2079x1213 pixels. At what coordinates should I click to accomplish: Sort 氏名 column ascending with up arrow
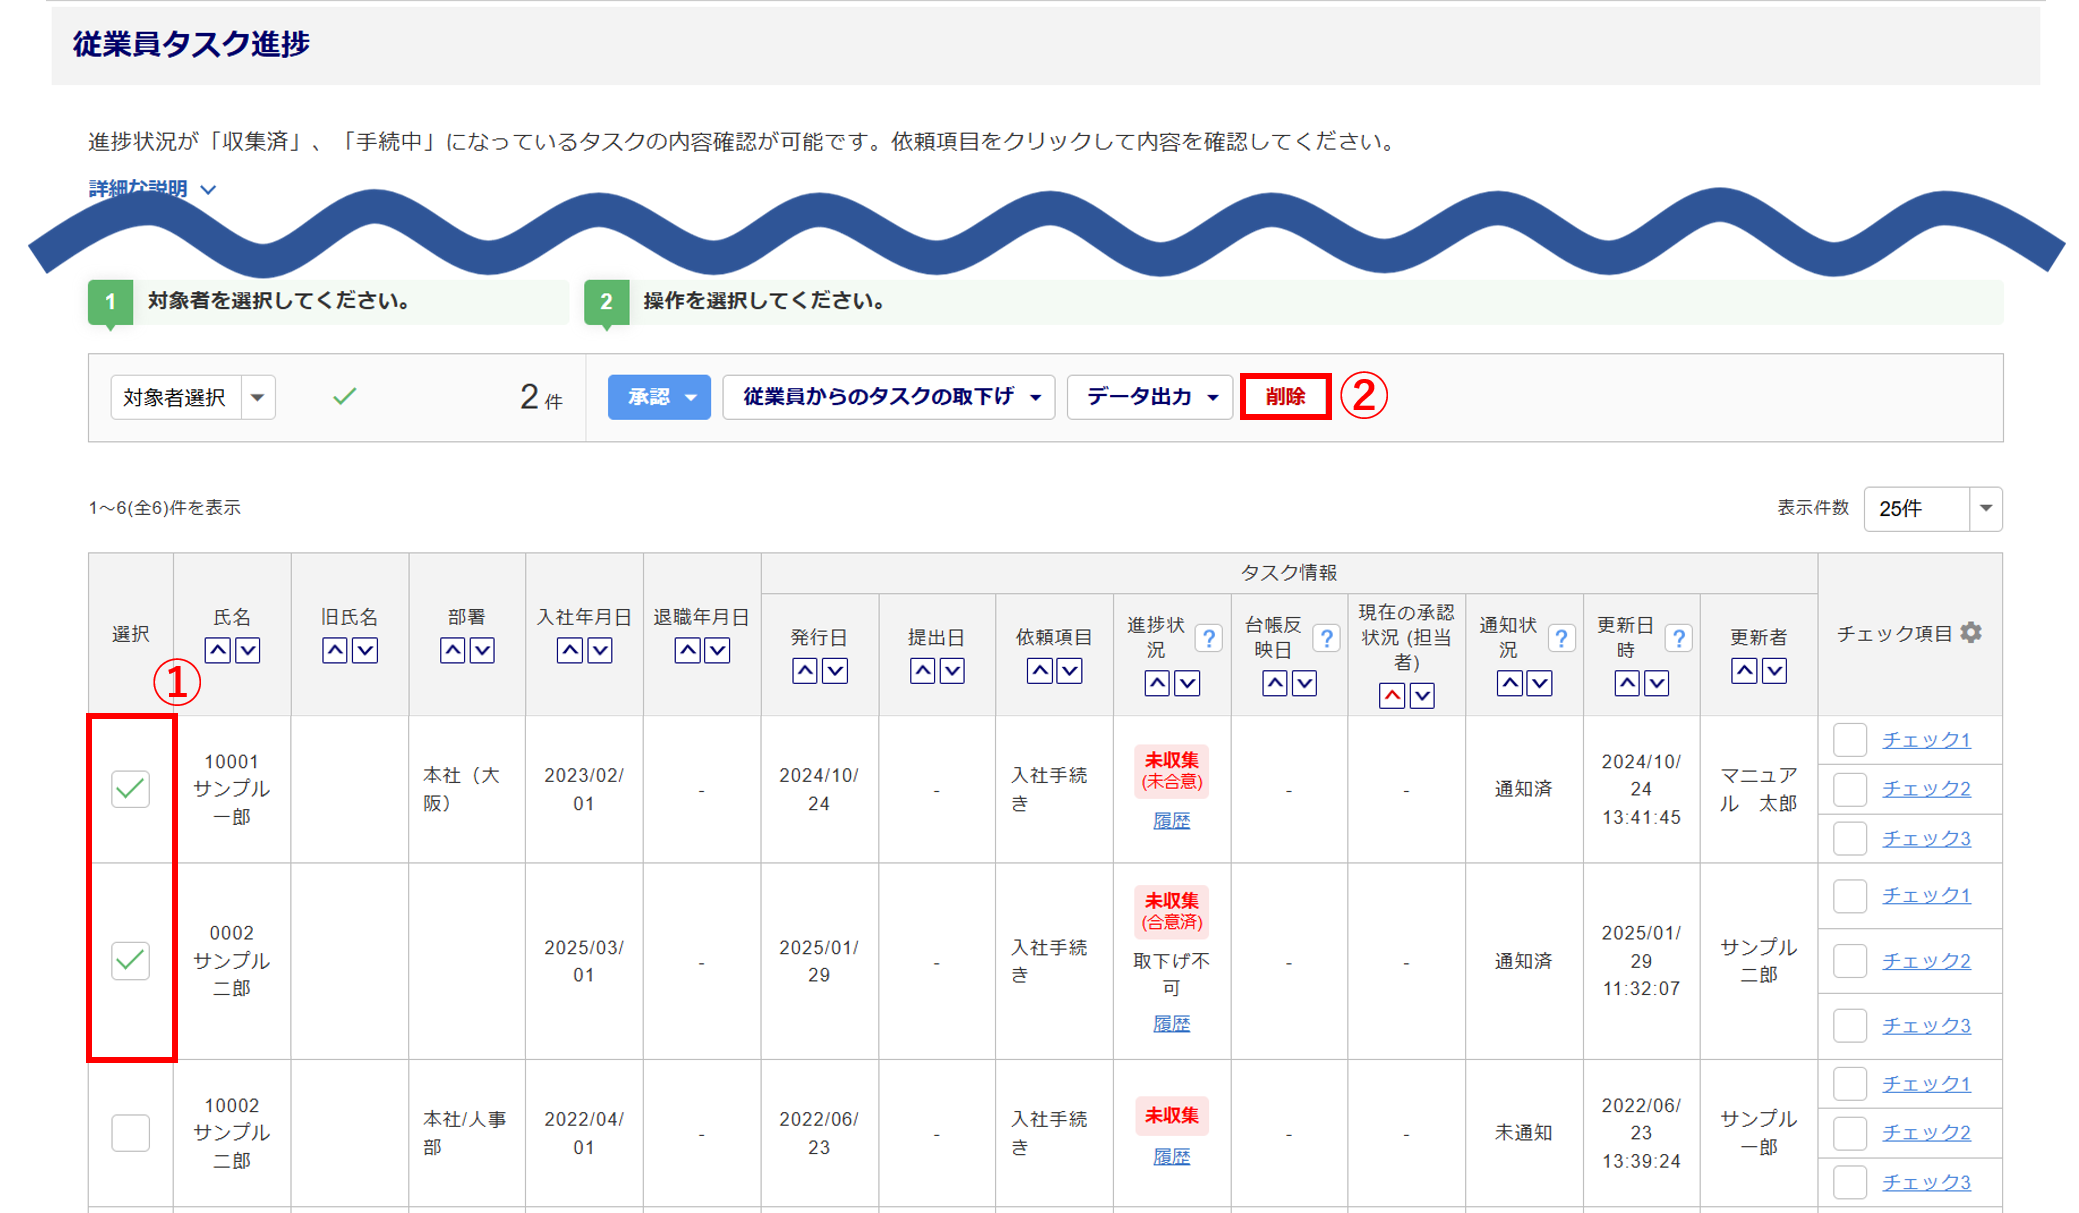point(218,651)
